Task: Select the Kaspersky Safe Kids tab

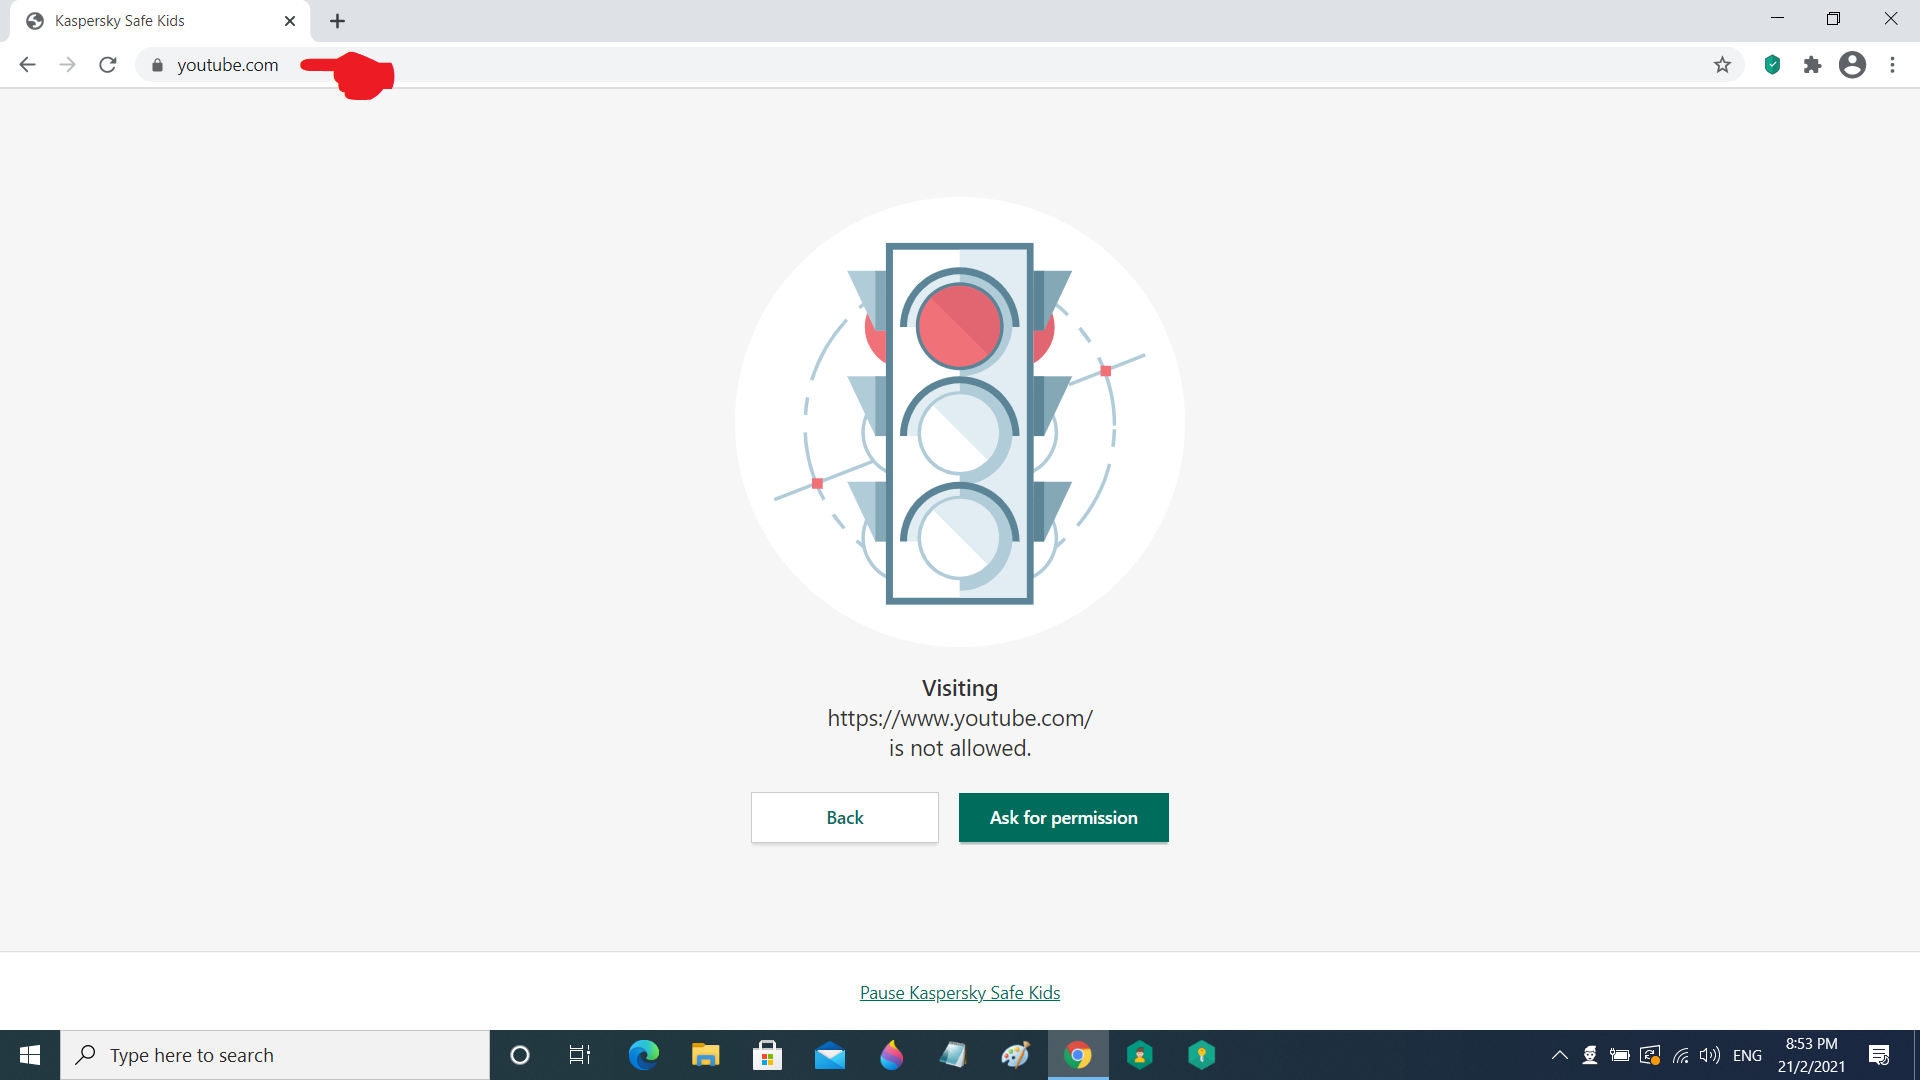Action: [x=150, y=21]
